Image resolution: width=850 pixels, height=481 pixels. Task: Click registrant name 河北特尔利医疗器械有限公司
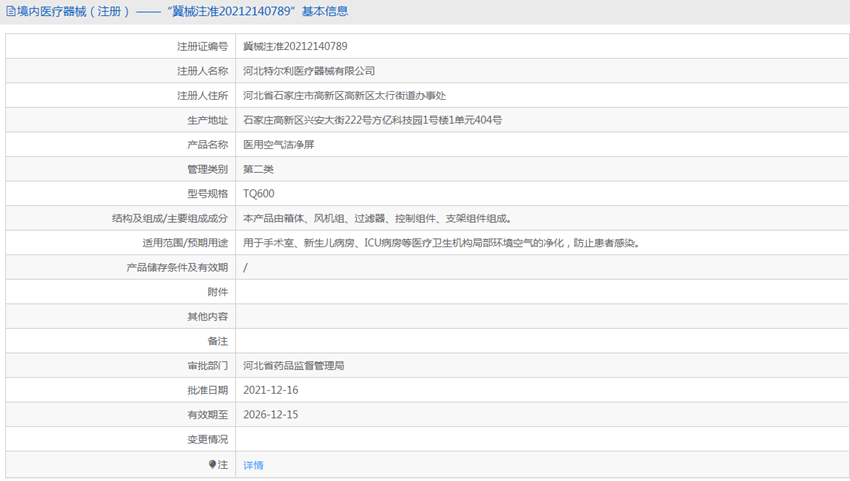point(309,71)
